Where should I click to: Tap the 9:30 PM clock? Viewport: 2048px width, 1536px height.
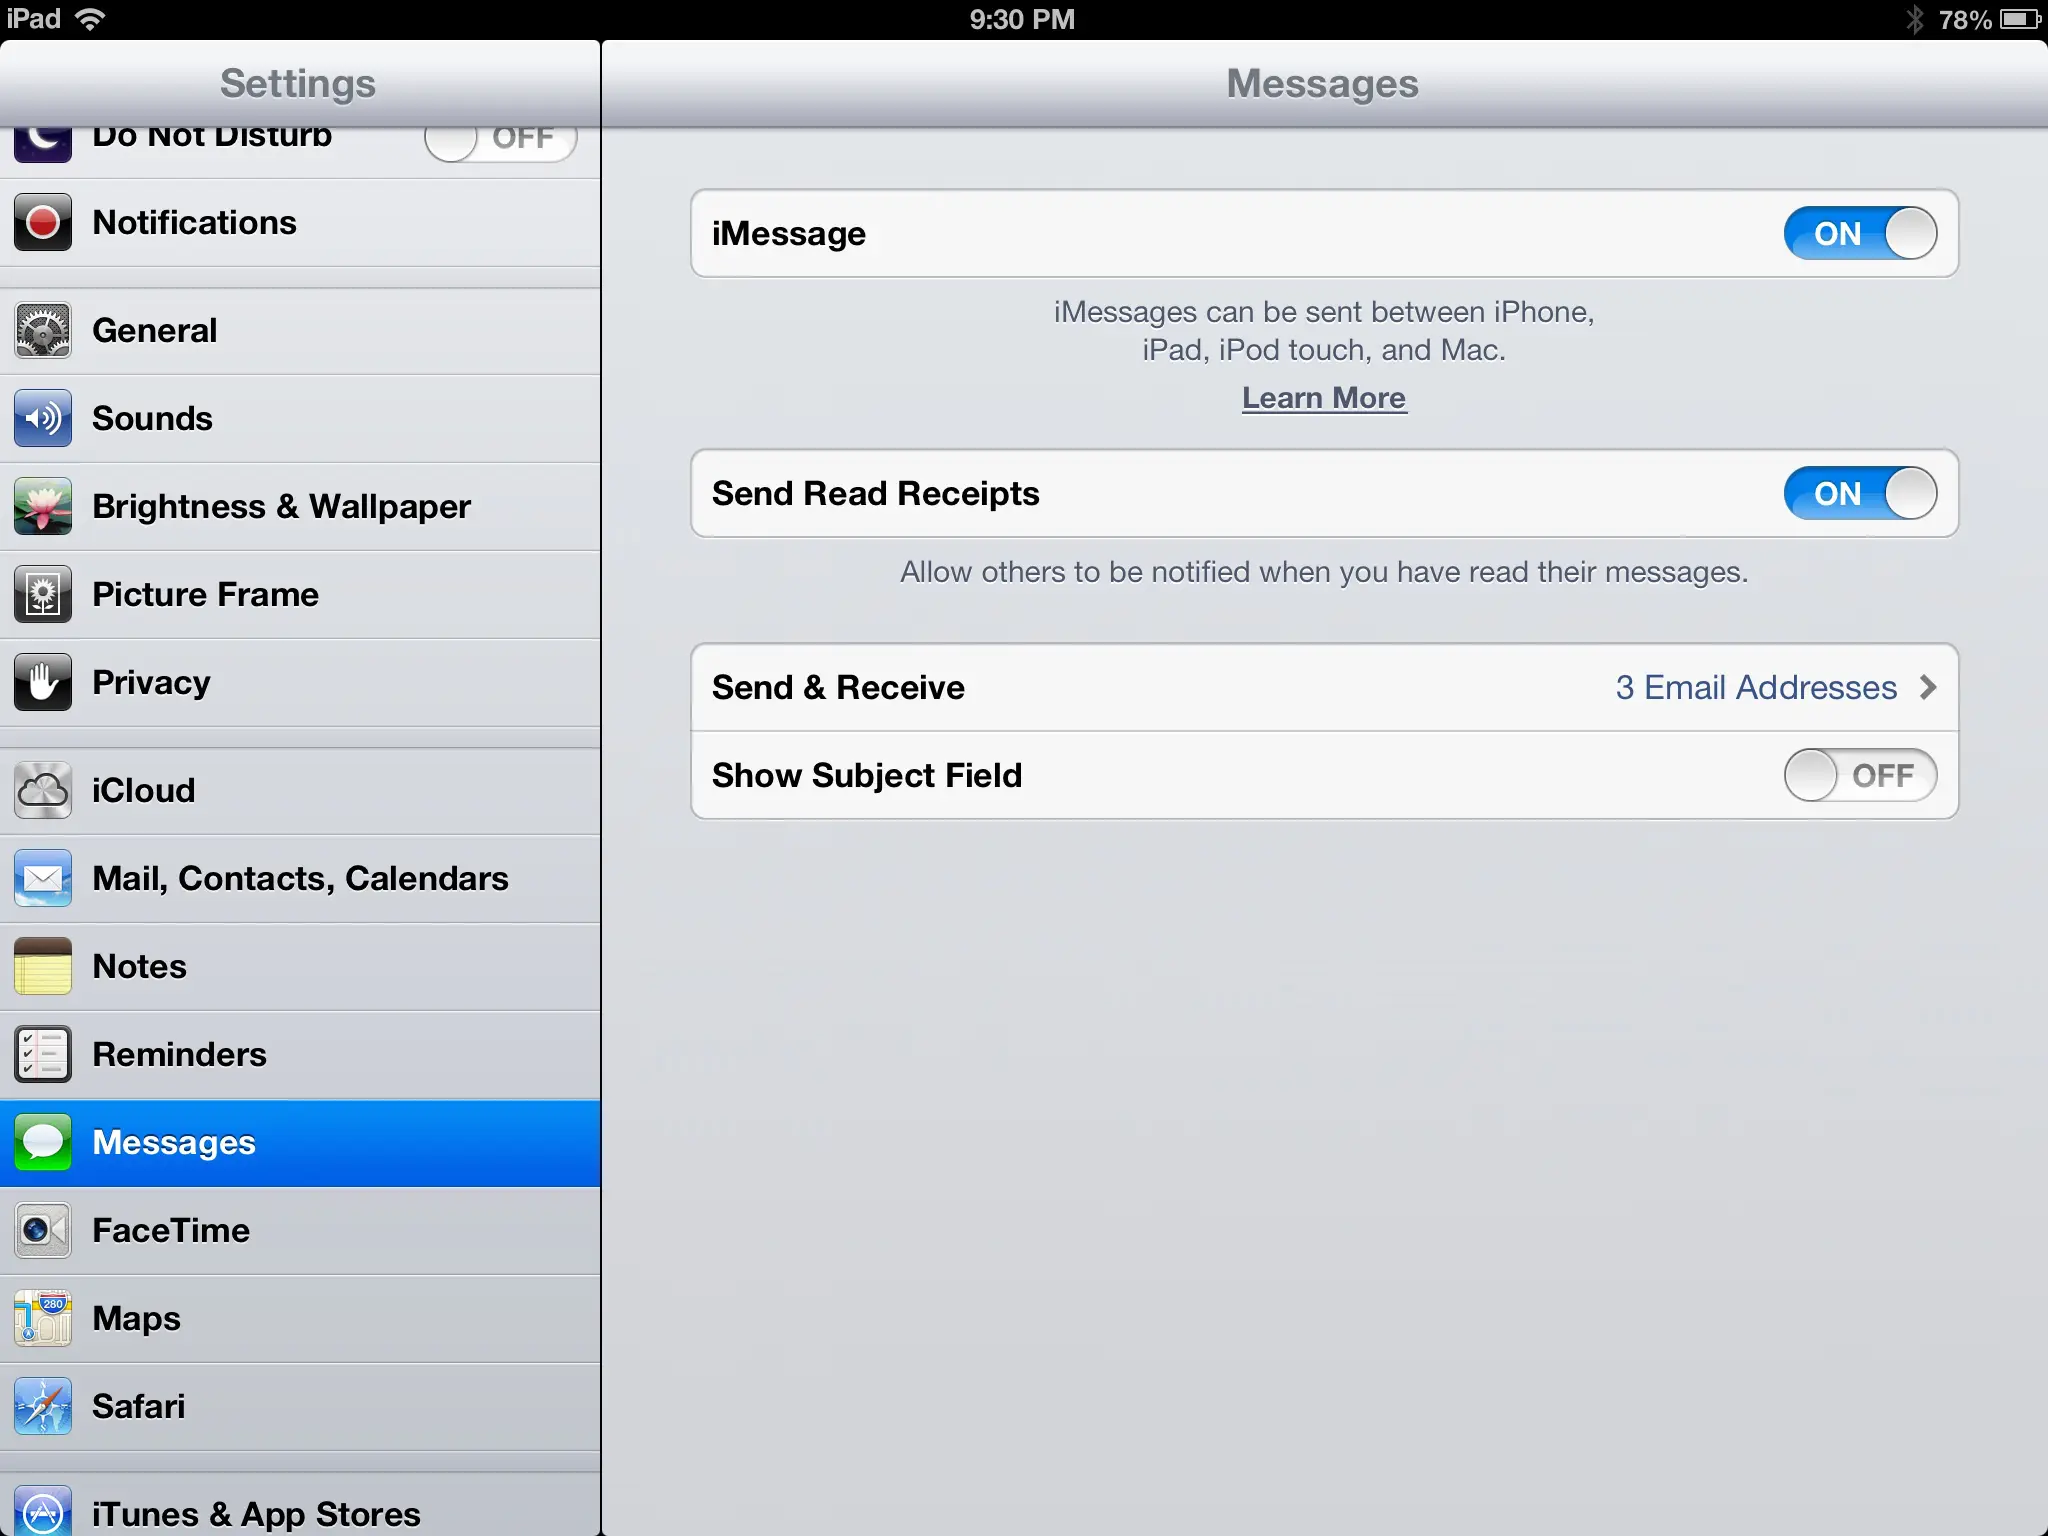pyautogui.click(x=1022, y=19)
